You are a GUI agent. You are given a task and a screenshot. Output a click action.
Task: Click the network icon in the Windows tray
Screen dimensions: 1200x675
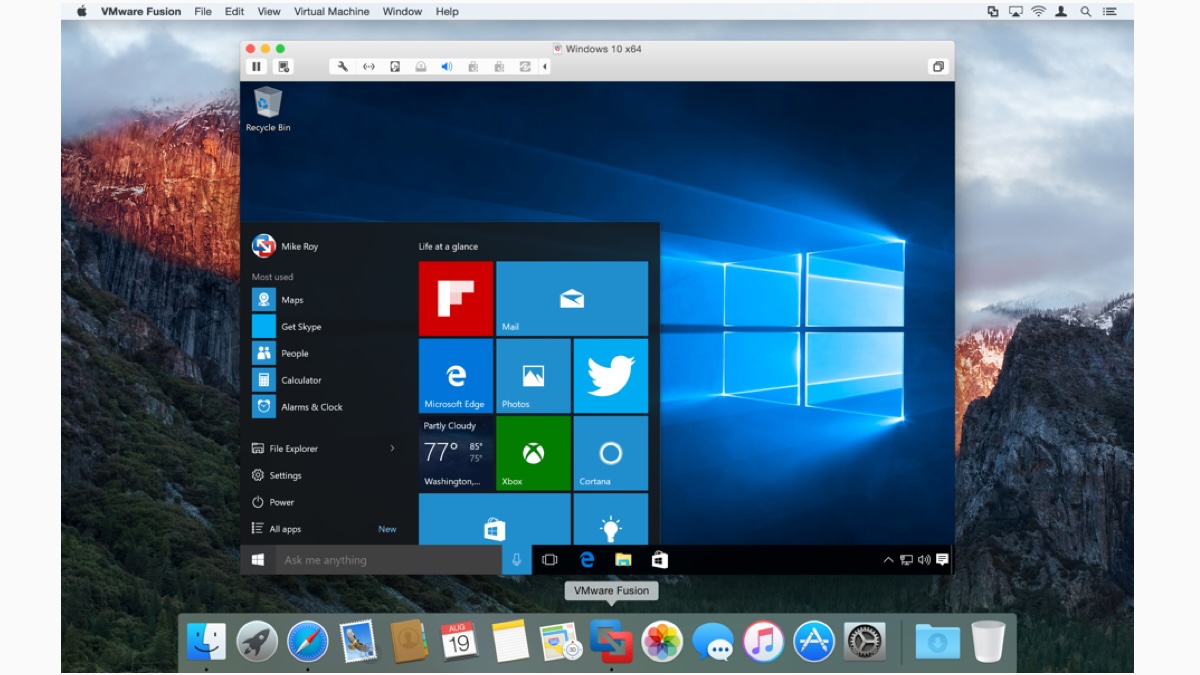[x=906, y=560]
